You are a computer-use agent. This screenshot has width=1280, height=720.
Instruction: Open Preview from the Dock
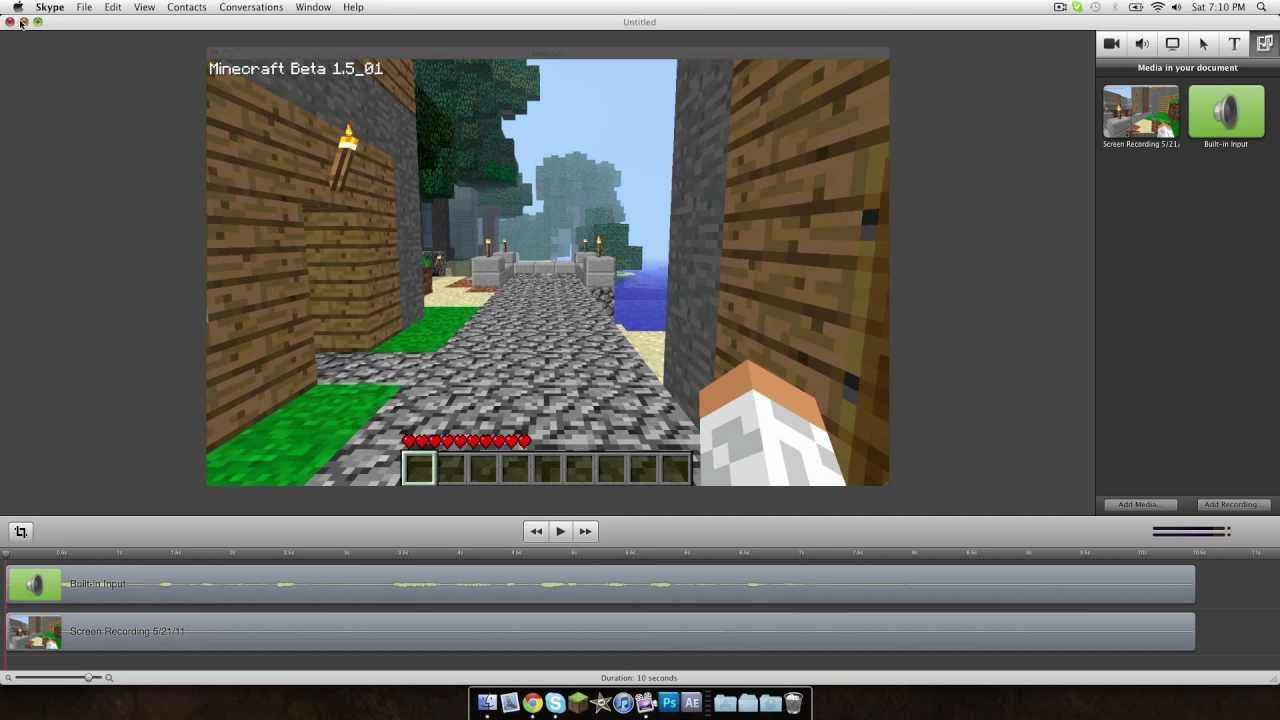point(509,703)
